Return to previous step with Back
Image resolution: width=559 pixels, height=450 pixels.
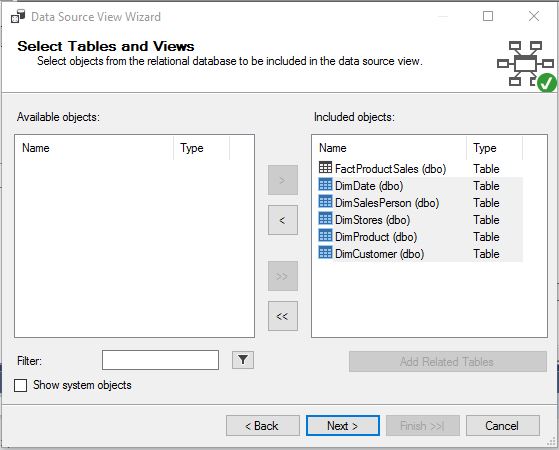click(263, 425)
